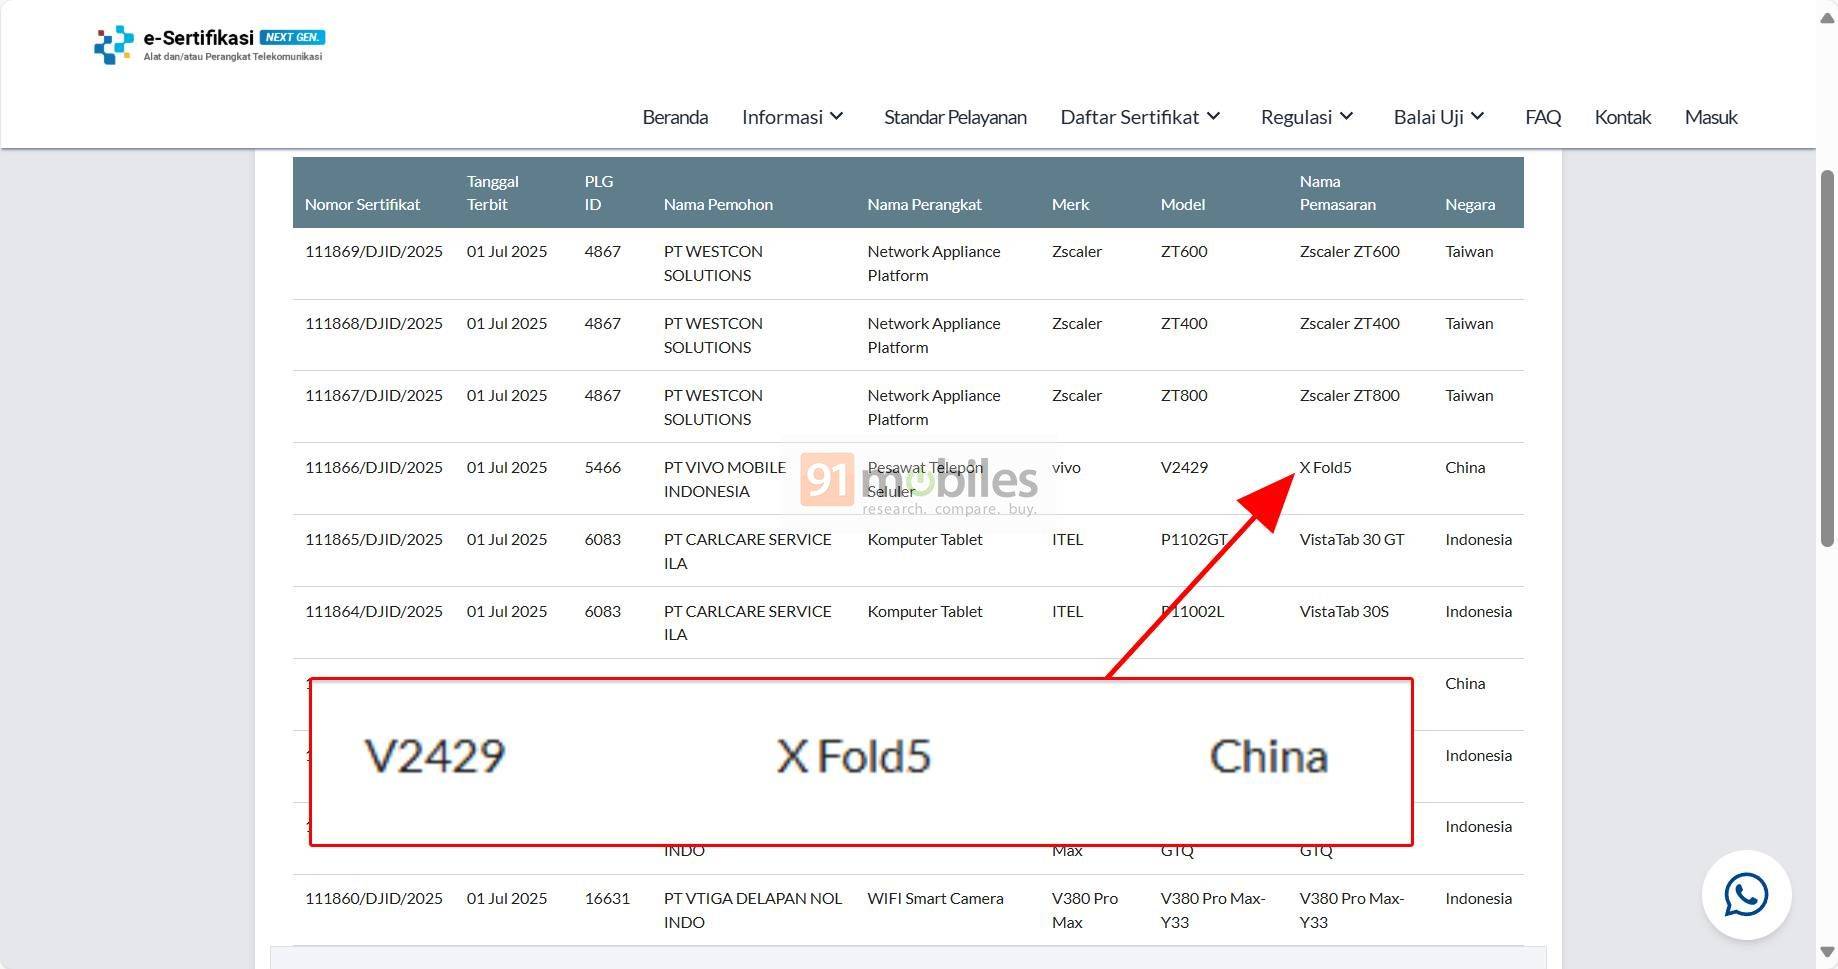The width and height of the screenshot is (1838, 969).
Task: Select certificate 111866/DJID/2025
Action: [x=373, y=467]
